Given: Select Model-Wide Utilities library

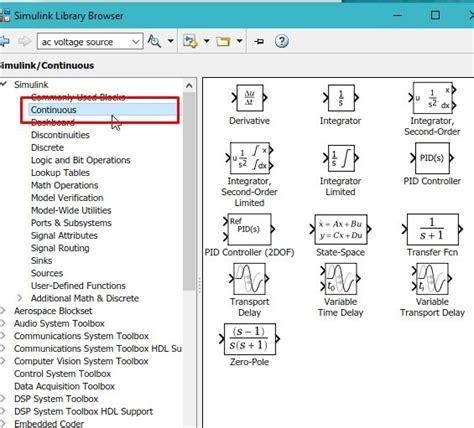Looking at the screenshot, I should tap(71, 210).
